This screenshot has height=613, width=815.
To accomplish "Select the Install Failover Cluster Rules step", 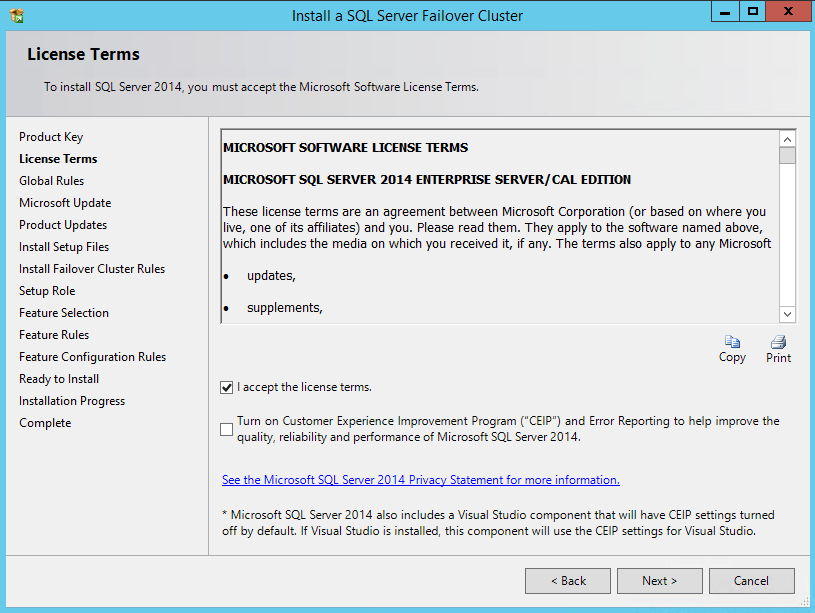I will click(x=92, y=269).
